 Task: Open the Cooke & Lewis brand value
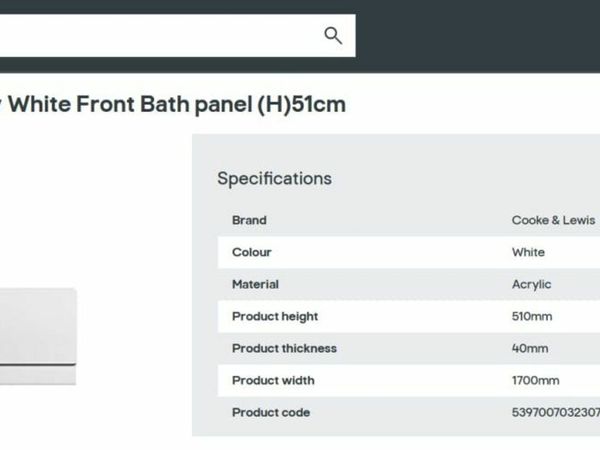pos(553,220)
